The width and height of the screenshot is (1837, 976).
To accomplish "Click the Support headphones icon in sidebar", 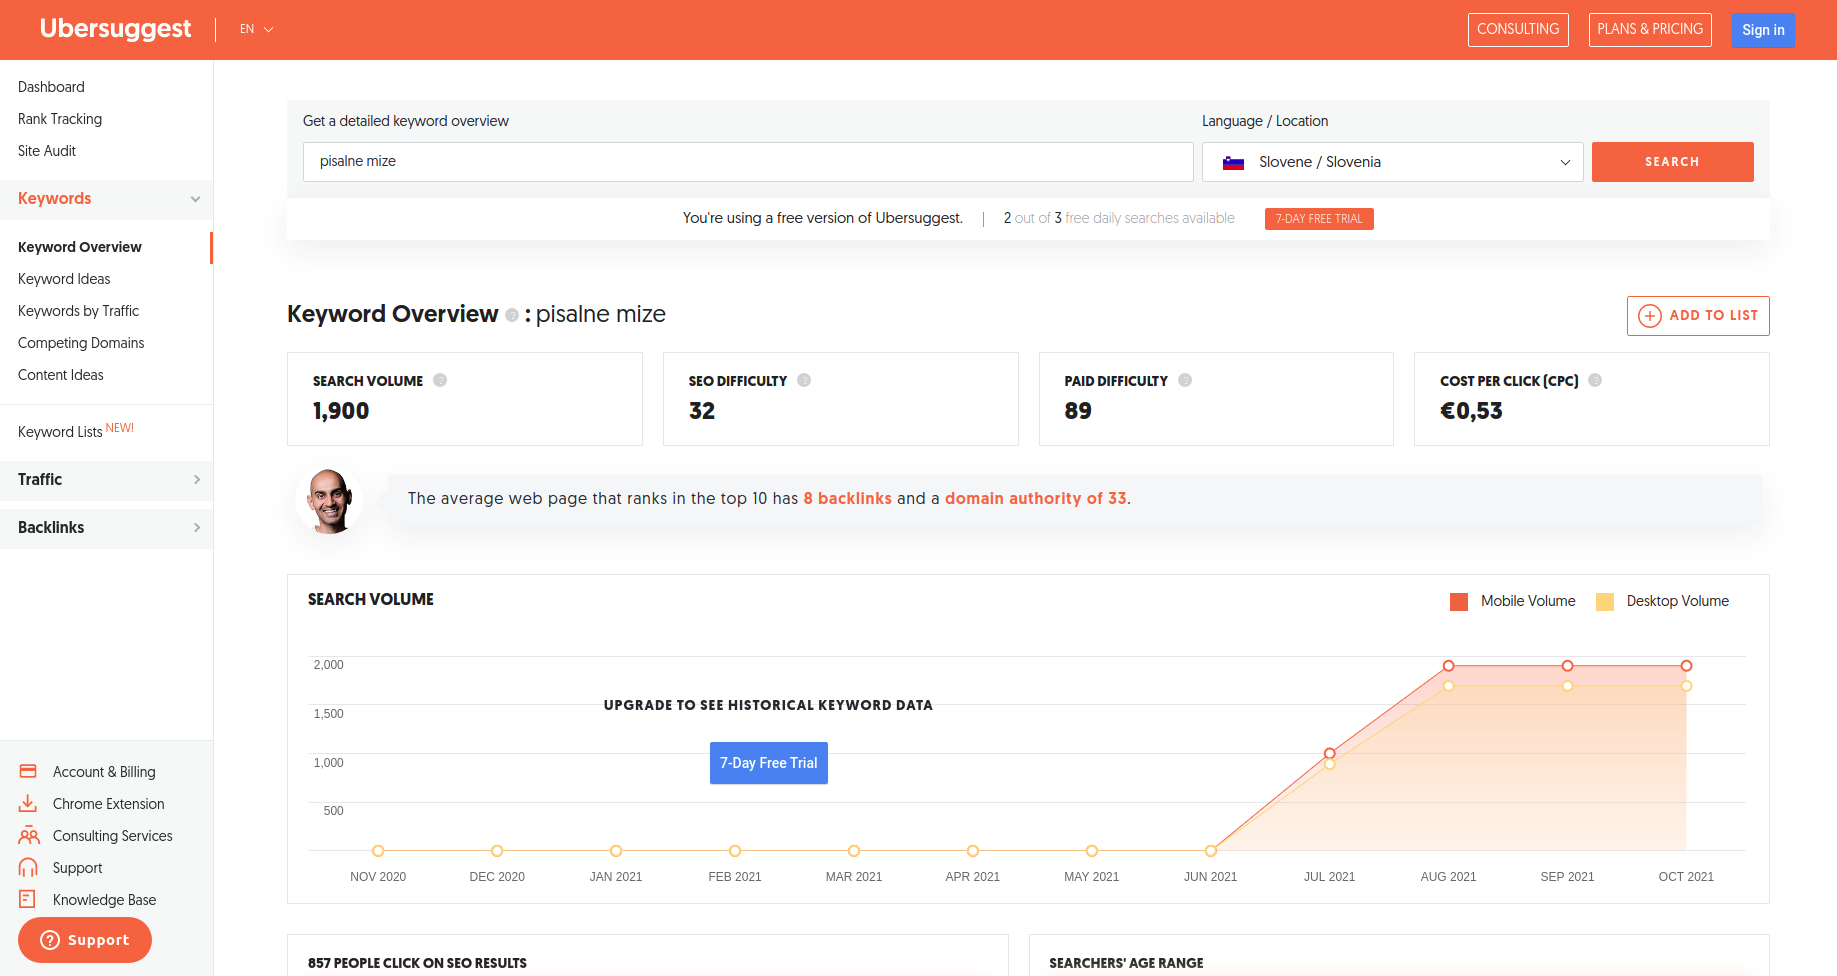I will coord(28,867).
